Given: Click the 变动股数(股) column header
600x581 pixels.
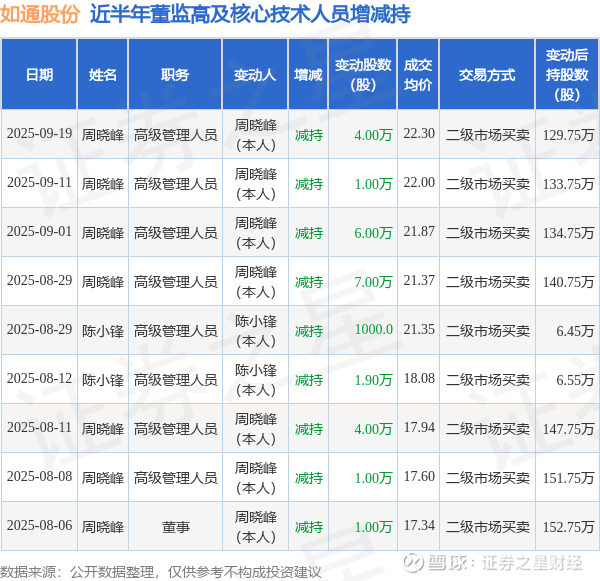Looking at the screenshot, I should coord(363,74).
